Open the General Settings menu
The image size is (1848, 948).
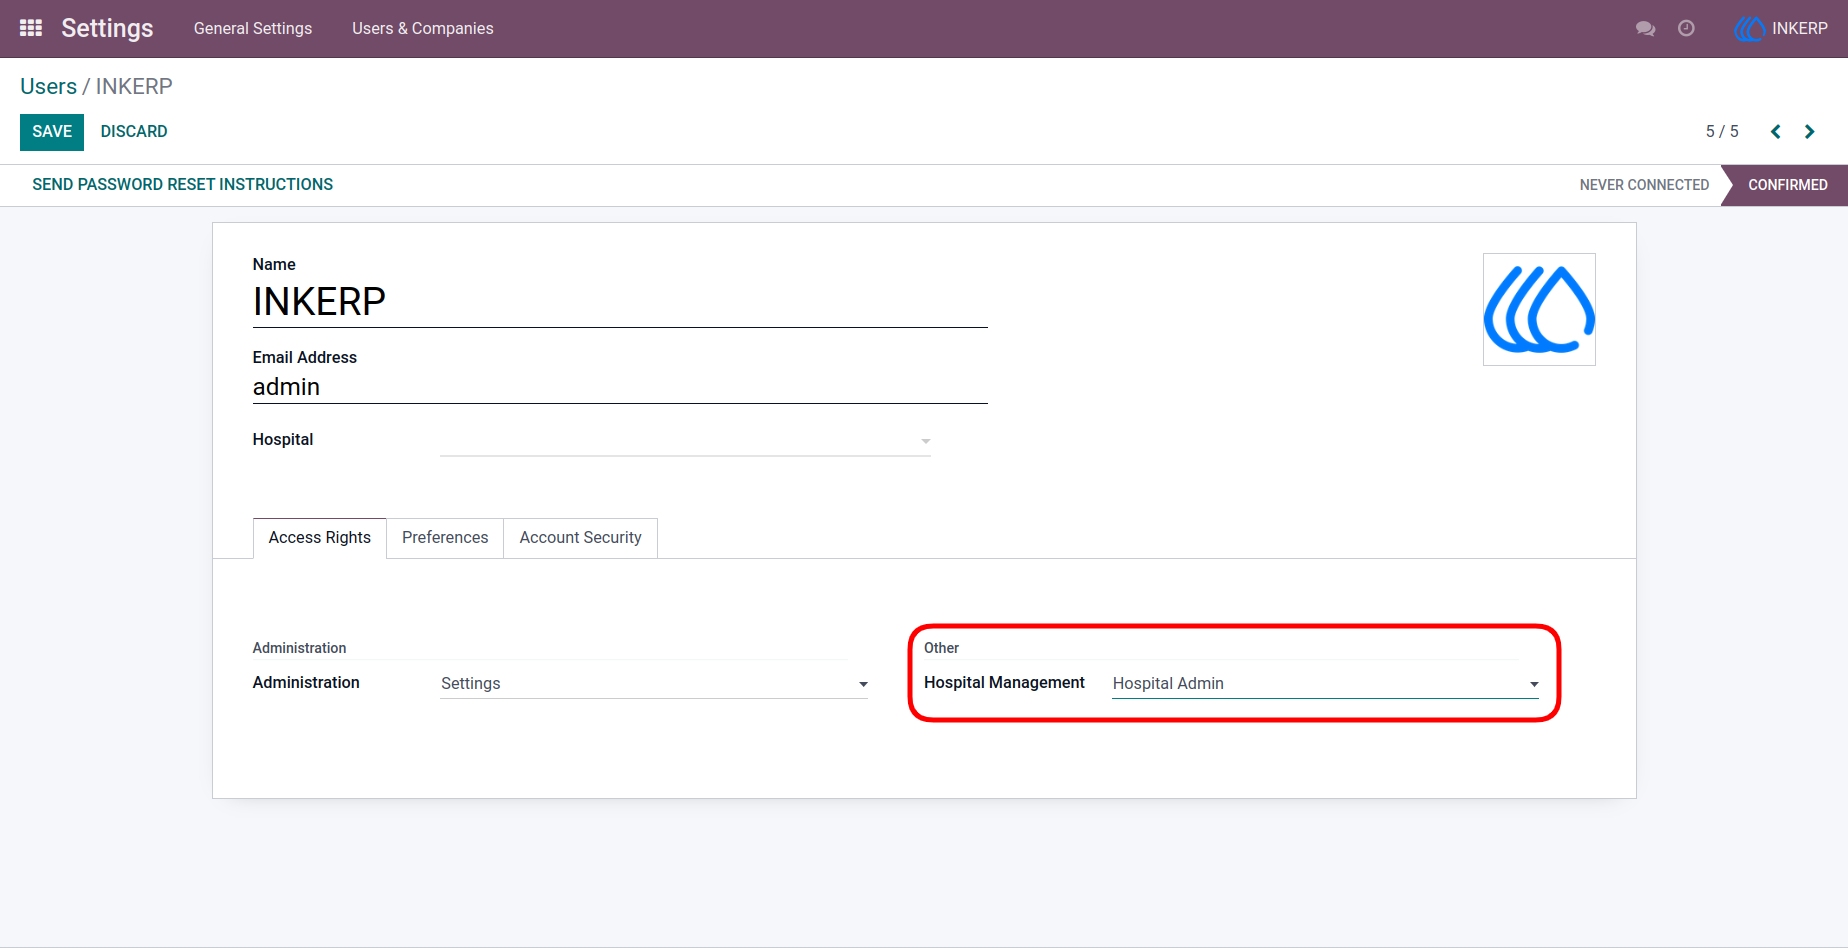pos(253,28)
